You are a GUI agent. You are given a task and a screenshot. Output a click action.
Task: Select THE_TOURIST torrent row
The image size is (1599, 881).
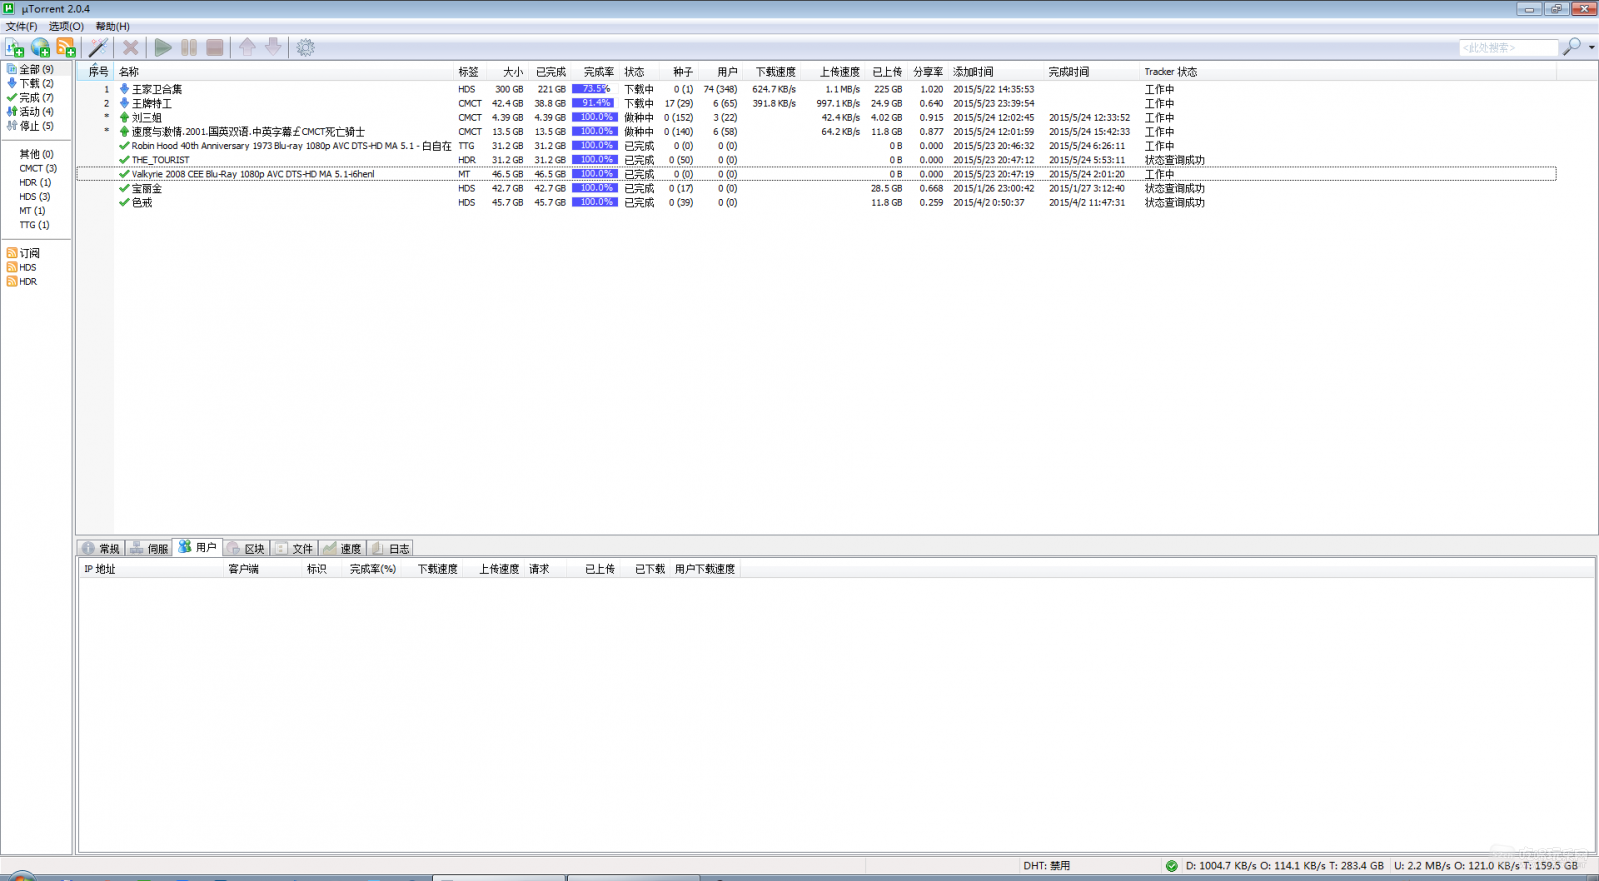tap(816, 159)
